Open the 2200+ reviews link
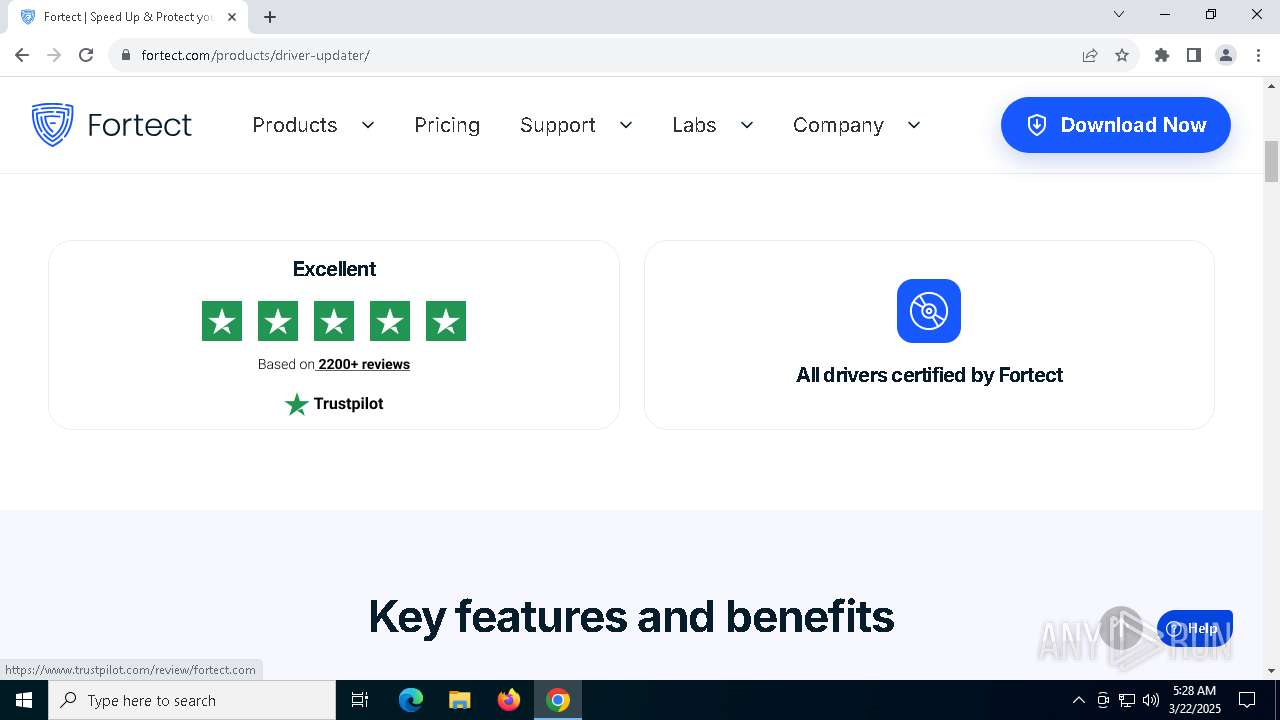The height and width of the screenshot is (720, 1280). pos(363,364)
